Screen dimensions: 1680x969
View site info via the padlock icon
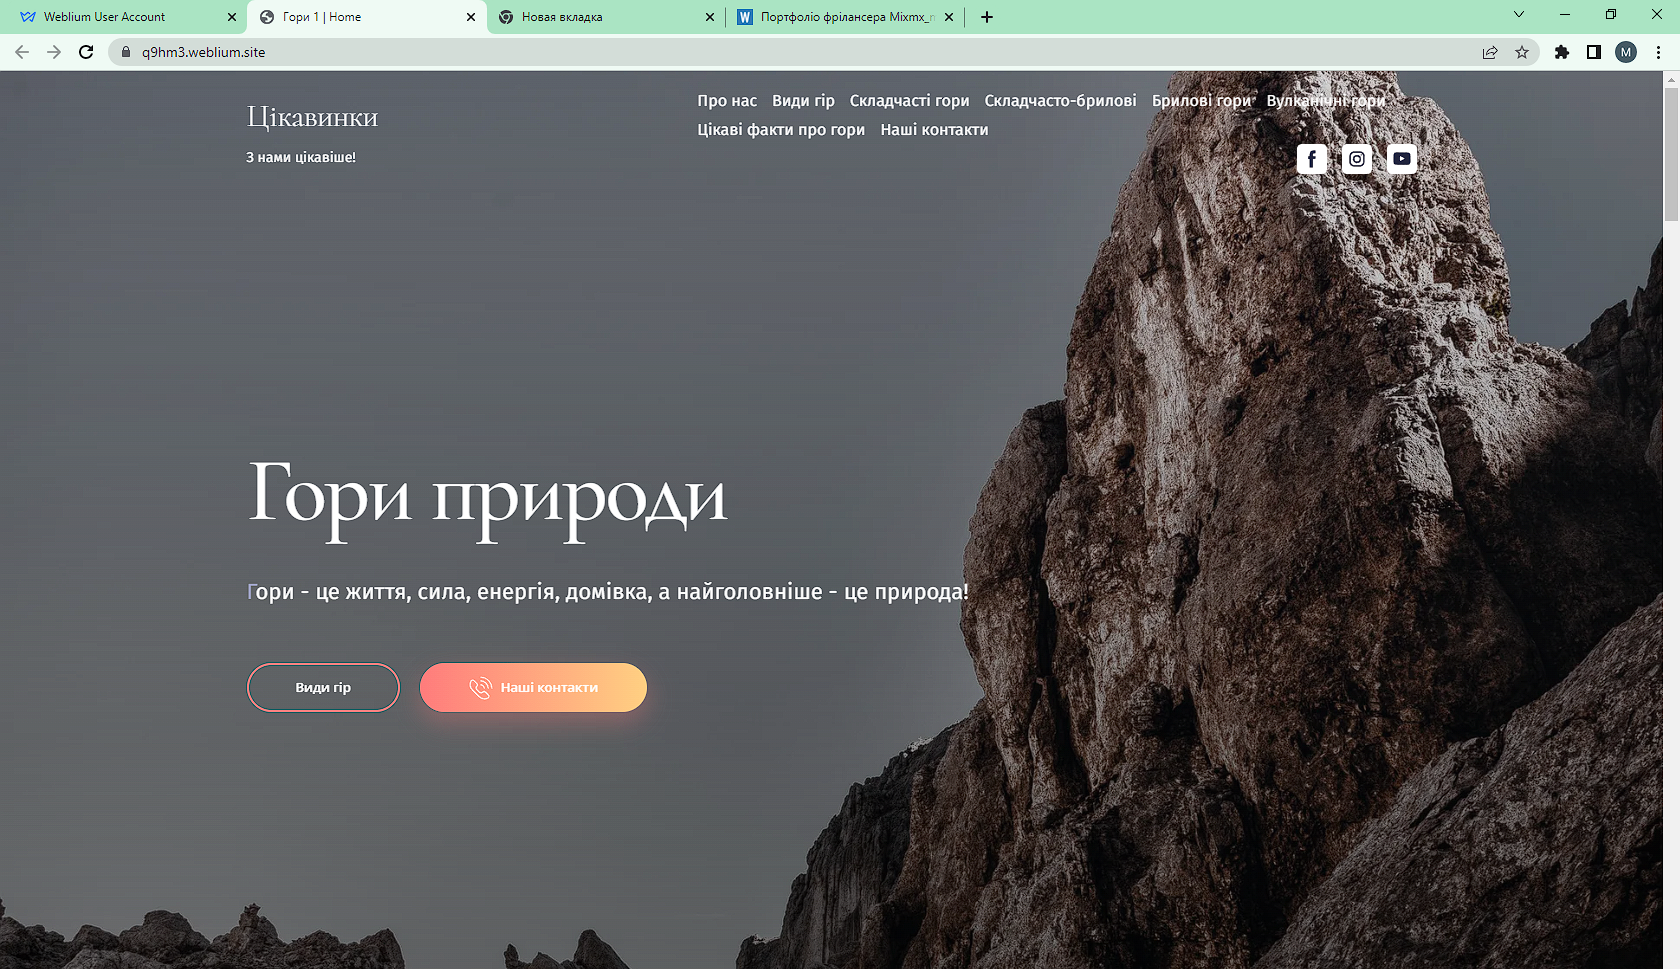click(x=126, y=52)
